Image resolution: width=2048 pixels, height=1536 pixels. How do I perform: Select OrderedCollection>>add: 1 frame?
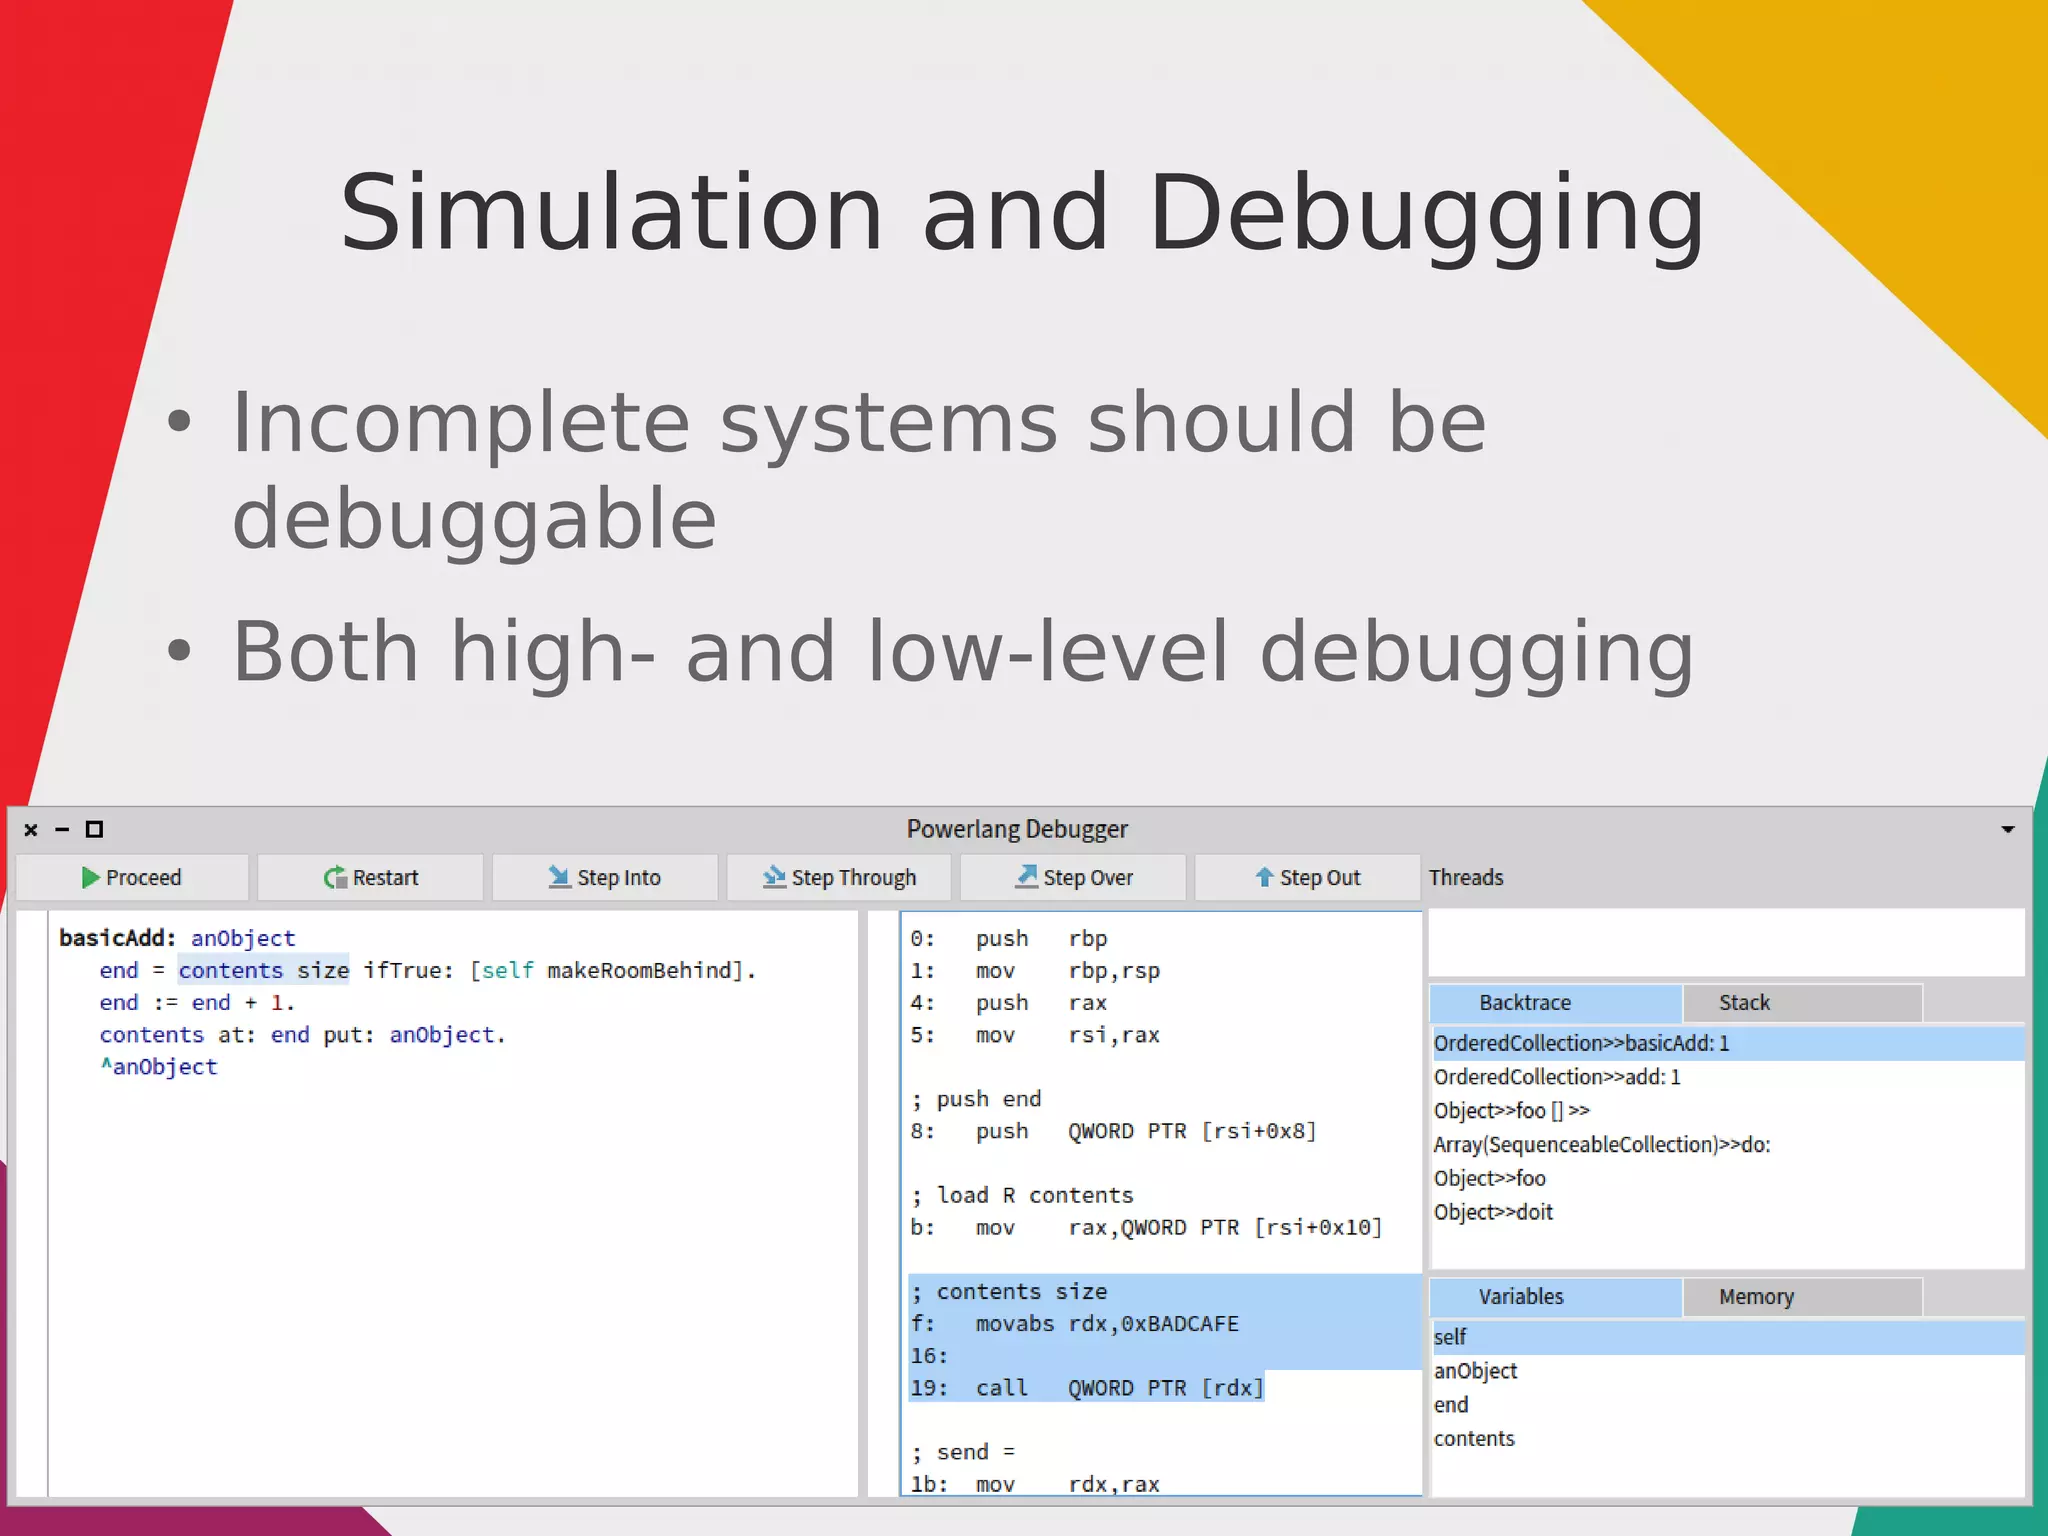coord(1728,1077)
